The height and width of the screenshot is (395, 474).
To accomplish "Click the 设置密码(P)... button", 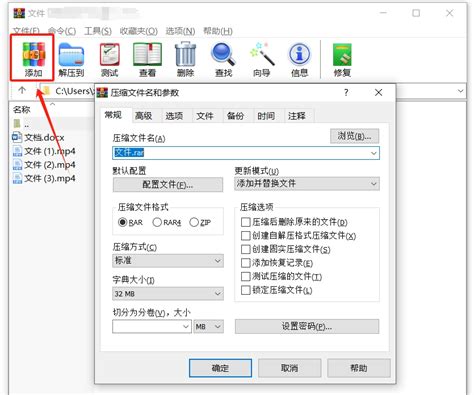I will tap(307, 326).
